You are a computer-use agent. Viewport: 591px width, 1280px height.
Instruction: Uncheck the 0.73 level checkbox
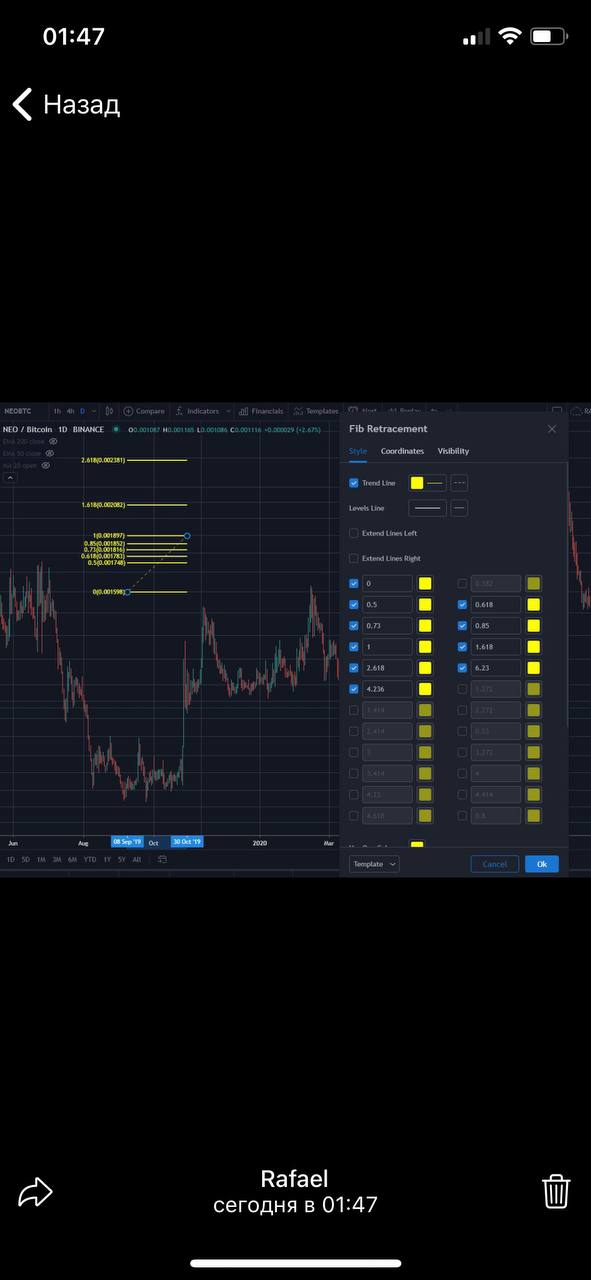coord(354,625)
